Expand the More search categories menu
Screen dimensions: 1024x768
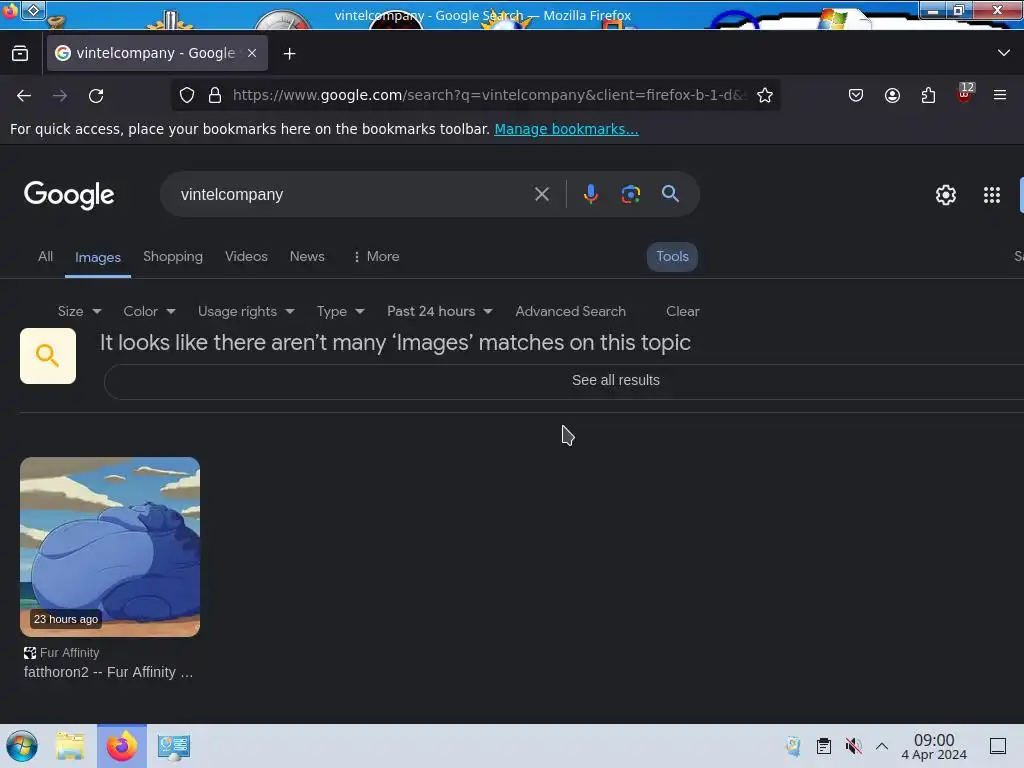(376, 257)
